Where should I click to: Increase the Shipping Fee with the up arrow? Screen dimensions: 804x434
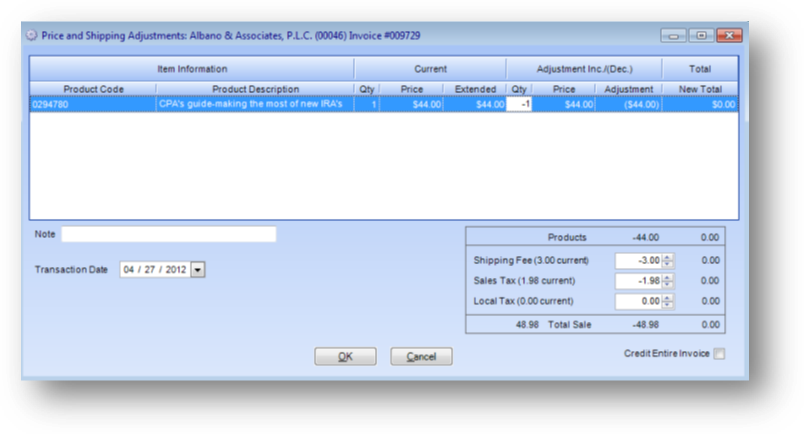click(668, 257)
